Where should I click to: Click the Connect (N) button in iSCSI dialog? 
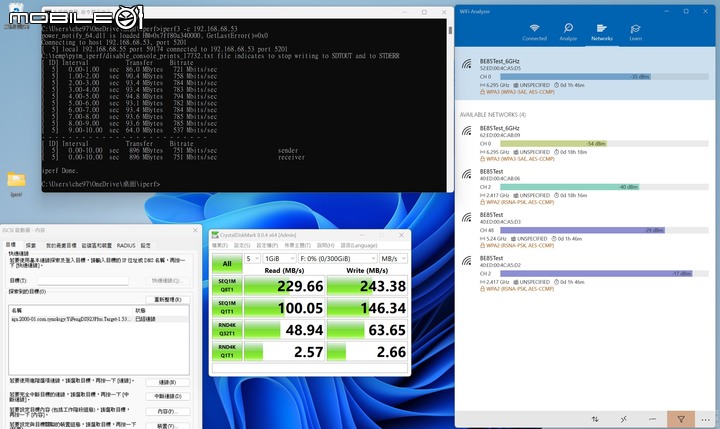tap(168, 382)
